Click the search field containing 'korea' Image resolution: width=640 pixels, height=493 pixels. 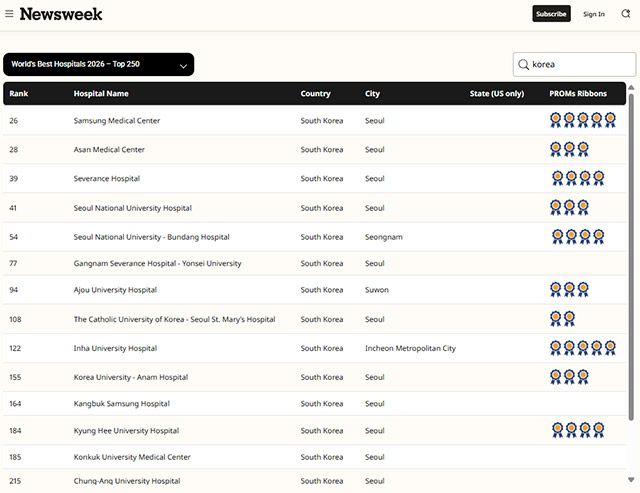[x=580, y=65]
